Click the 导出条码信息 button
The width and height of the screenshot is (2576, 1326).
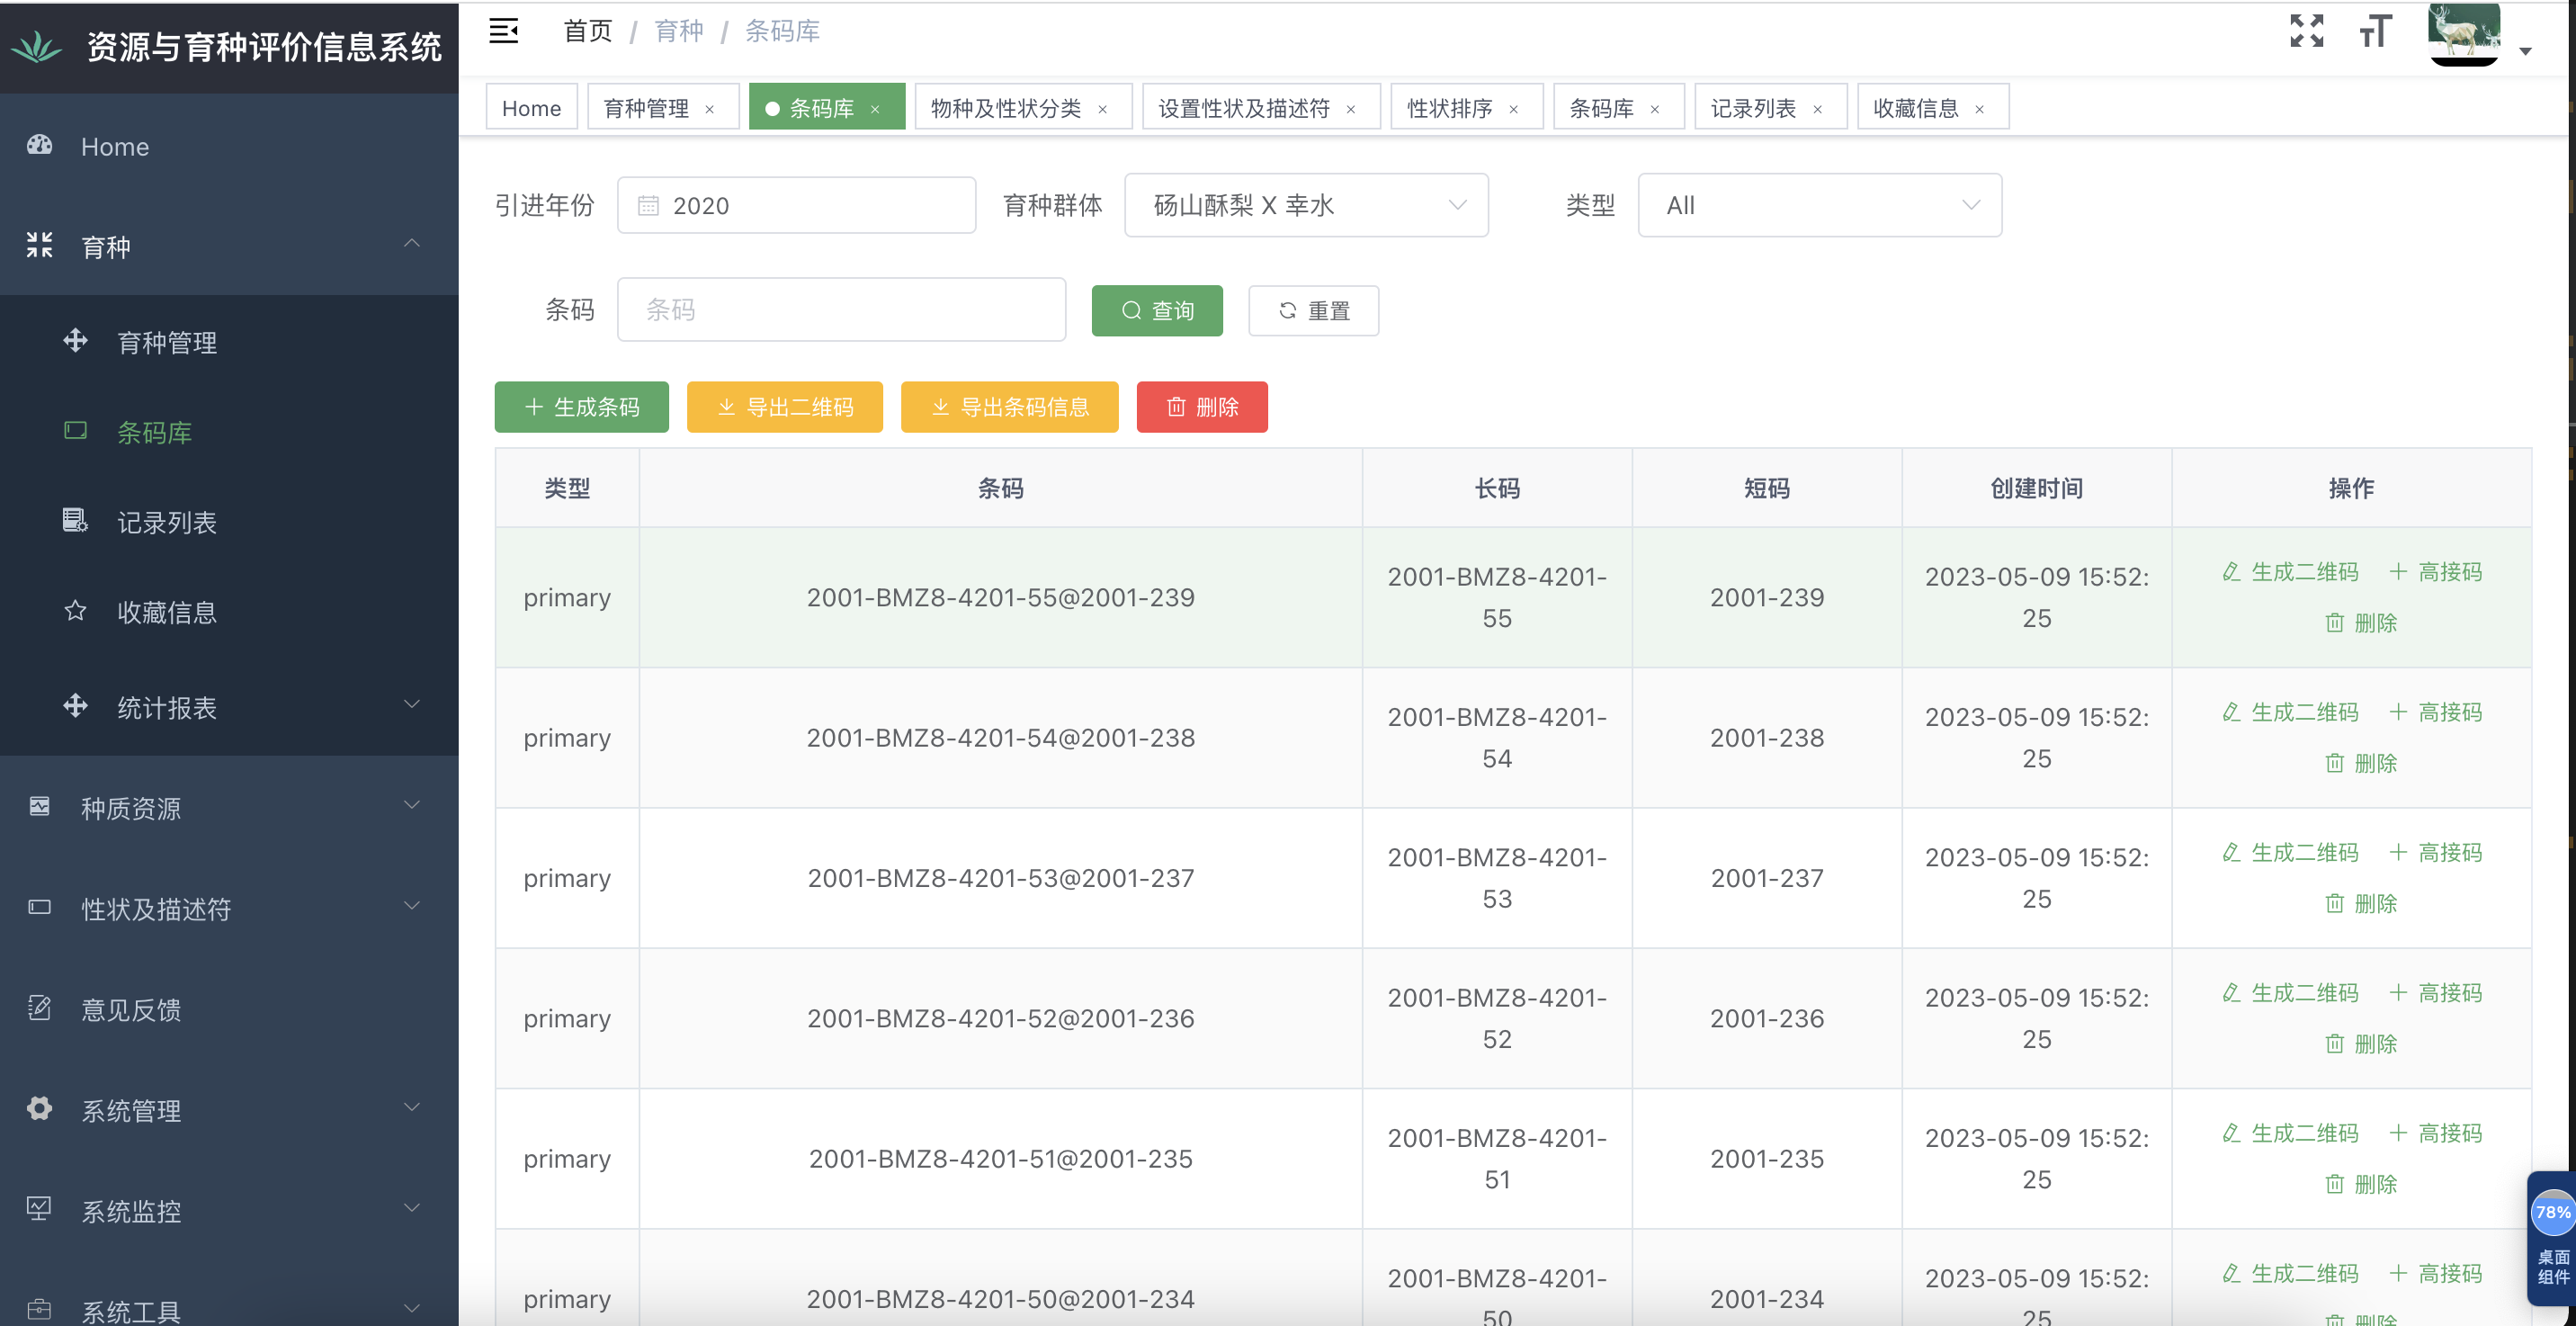[x=1009, y=406]
